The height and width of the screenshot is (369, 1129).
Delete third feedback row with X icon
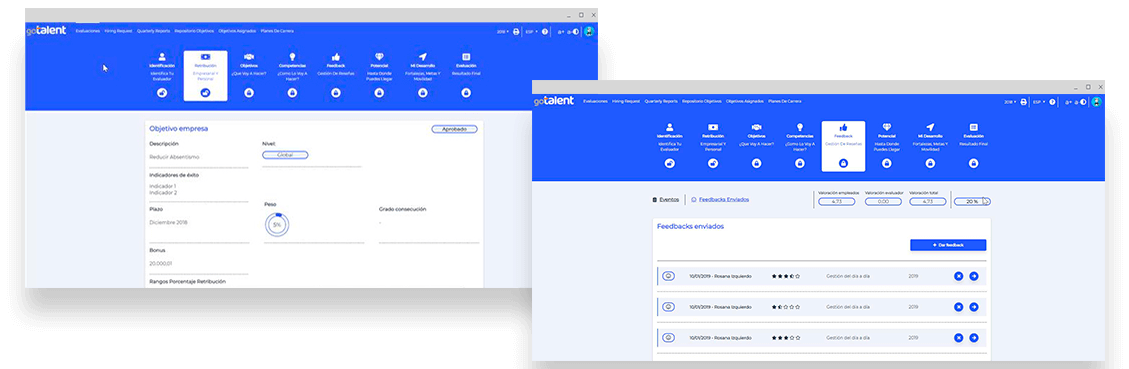[x=958, y=337]
